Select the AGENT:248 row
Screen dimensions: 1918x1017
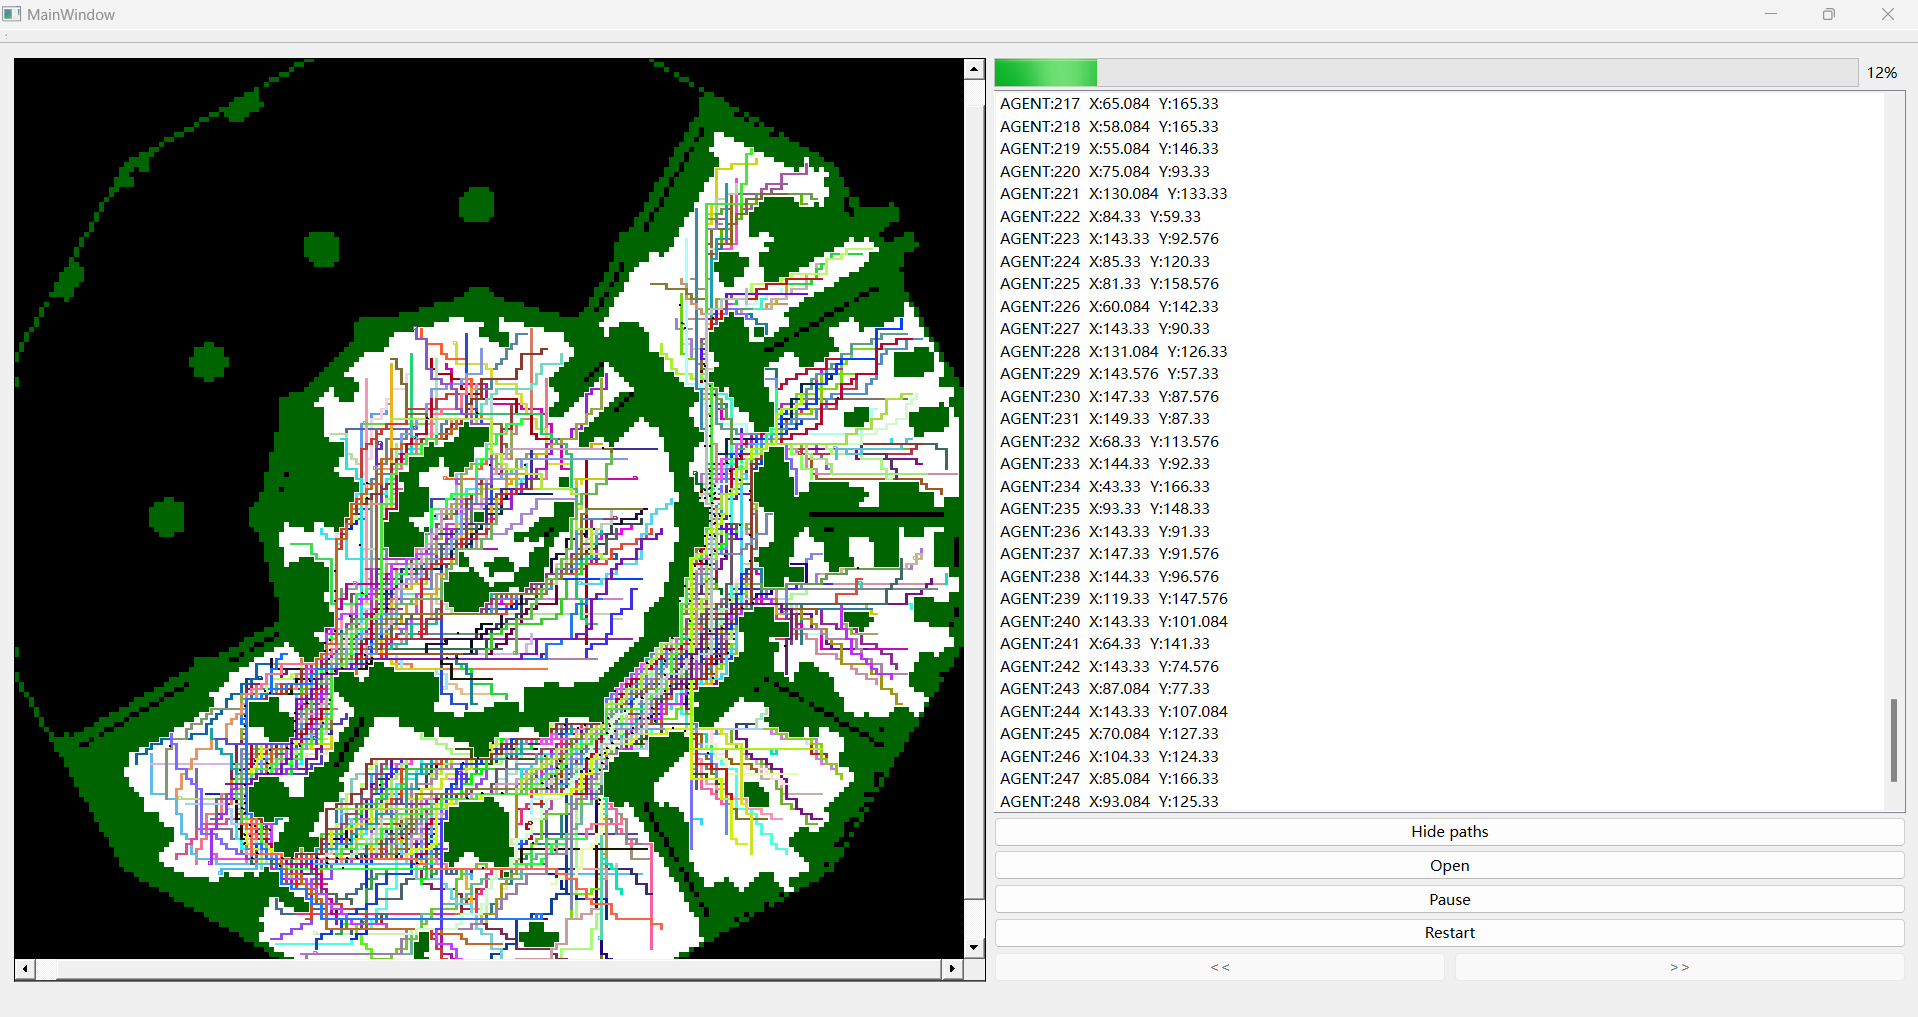(1440, 801)
